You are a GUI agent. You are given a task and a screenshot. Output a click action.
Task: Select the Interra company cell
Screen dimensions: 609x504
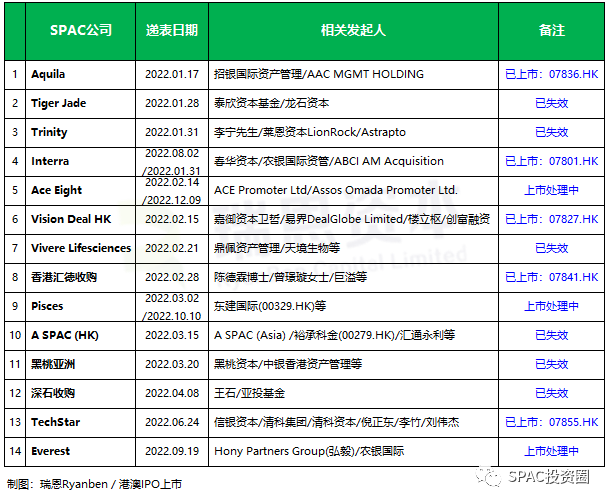coord(80,162)
